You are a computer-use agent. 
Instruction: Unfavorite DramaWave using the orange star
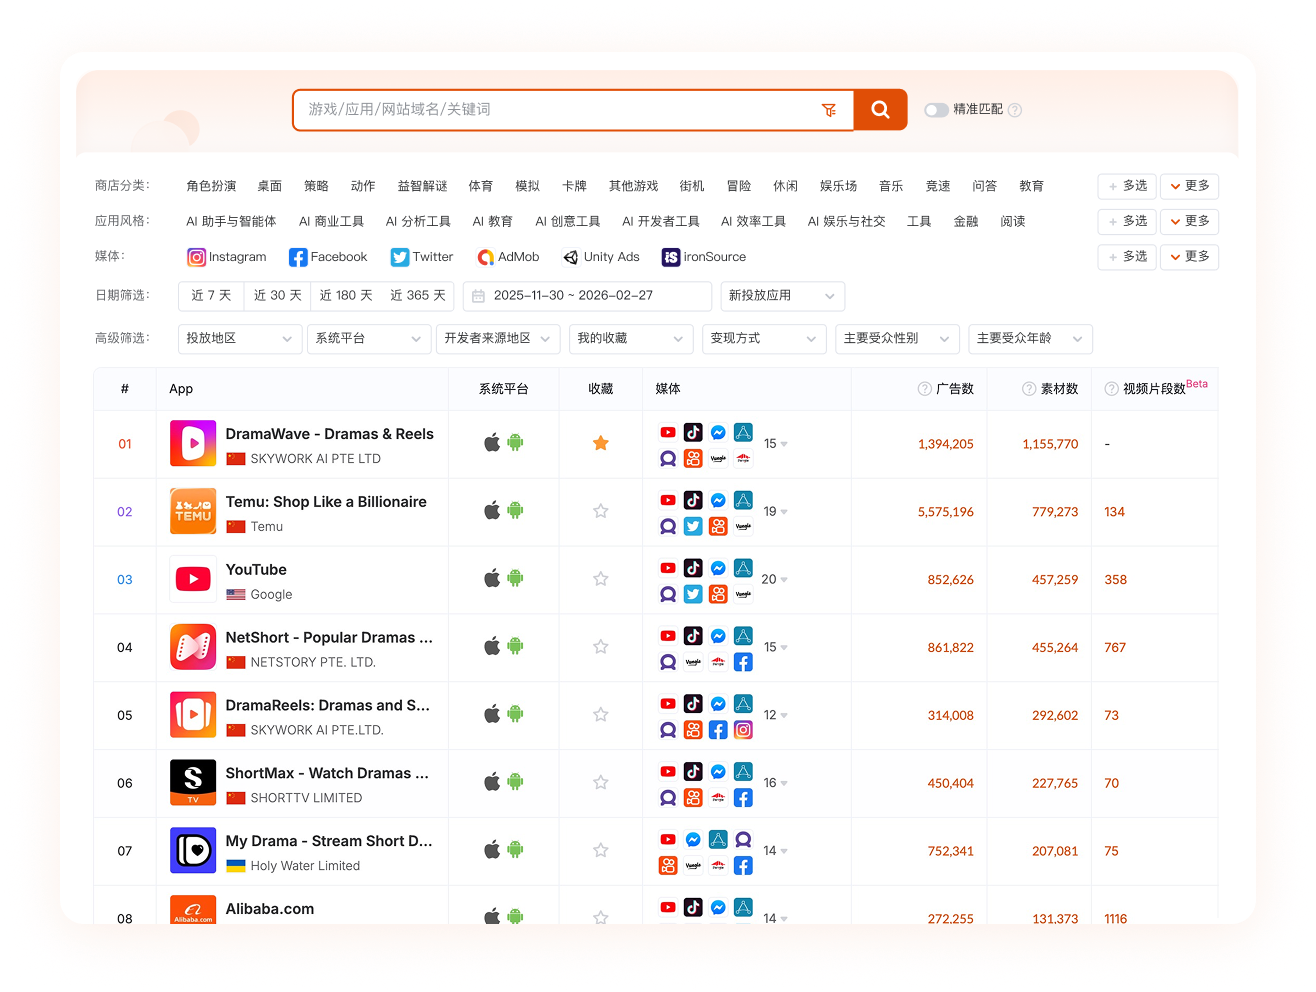601,443
